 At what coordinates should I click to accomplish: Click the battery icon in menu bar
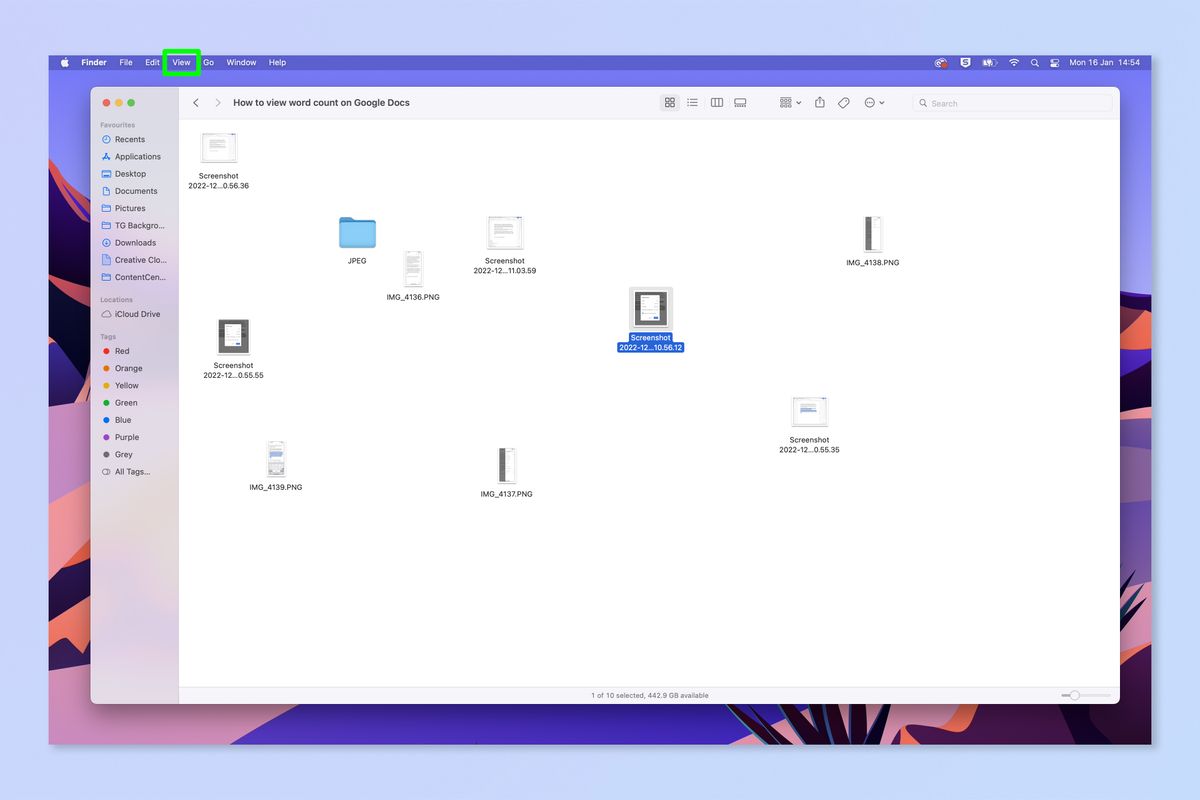tap(990, 62)
